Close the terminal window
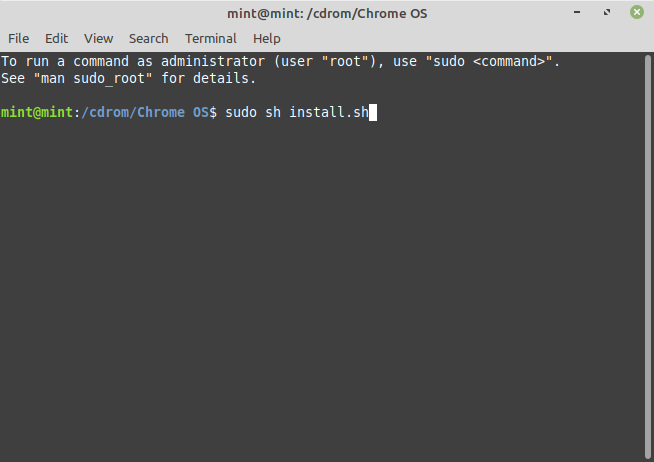654x462 pixels. pyautogui.click(x=635, y=14)
